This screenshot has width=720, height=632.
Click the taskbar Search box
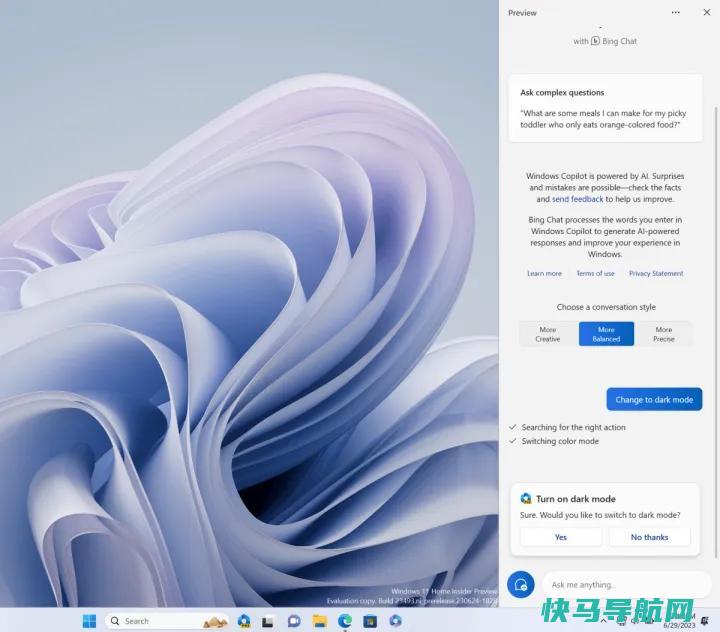pos(167,621)
